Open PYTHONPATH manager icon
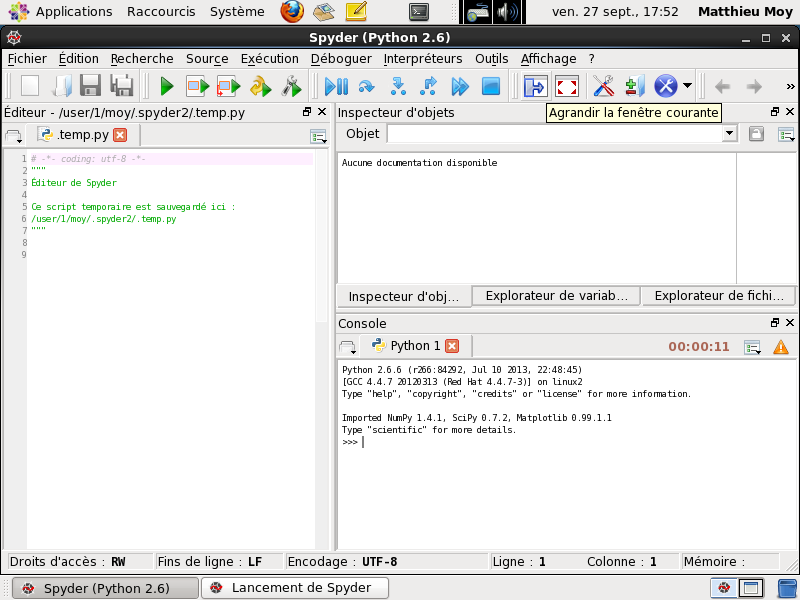This screenshot has height=600, width=800. tap(635, 86)
